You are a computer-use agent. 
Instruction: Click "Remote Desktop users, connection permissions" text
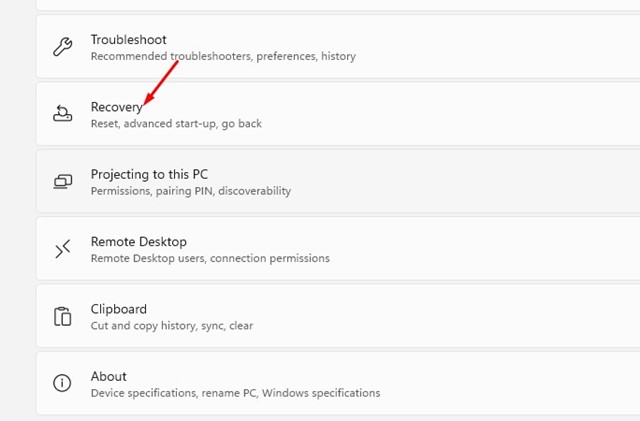point(209,258)
